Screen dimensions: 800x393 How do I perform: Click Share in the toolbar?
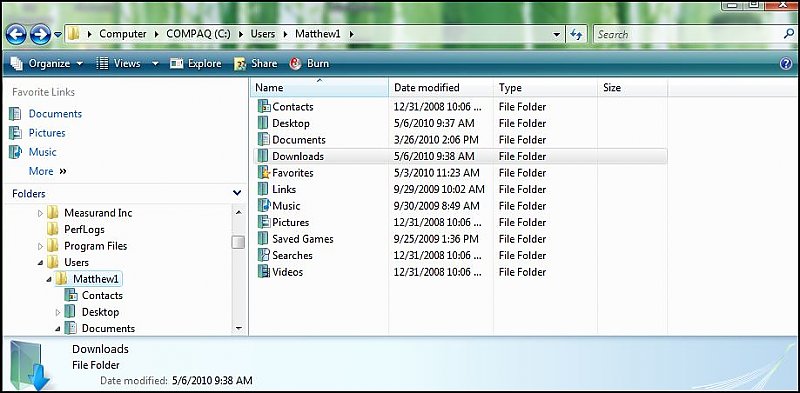(256, 64)
